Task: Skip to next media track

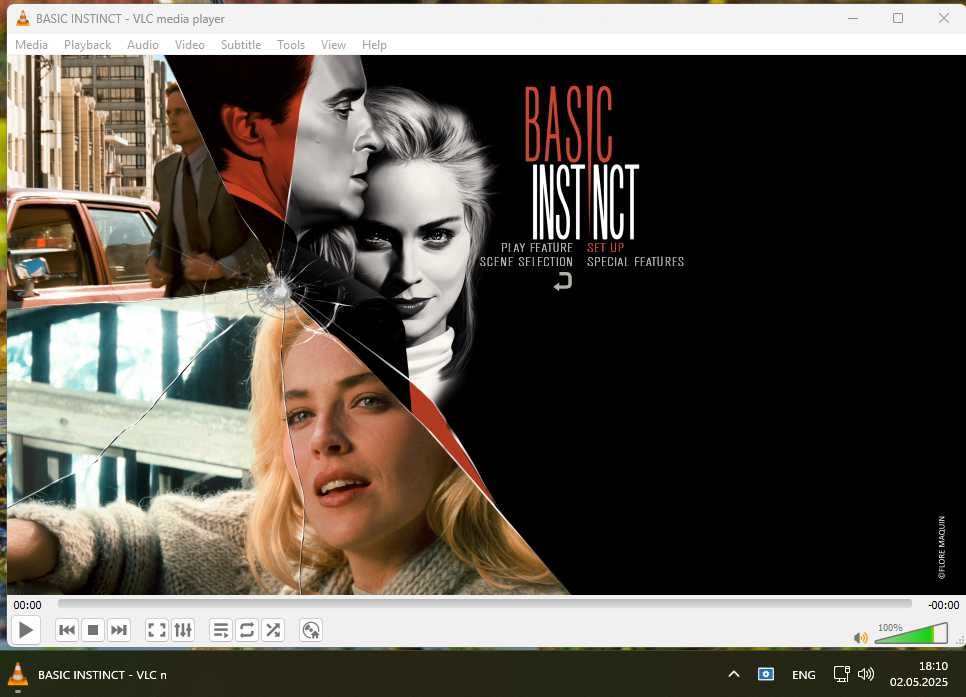Action: (119, 630)
